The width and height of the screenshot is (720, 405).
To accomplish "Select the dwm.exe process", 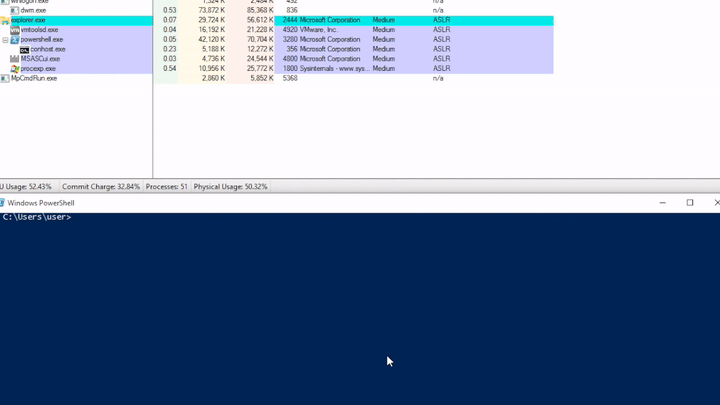I will click(x=33, y=10).
